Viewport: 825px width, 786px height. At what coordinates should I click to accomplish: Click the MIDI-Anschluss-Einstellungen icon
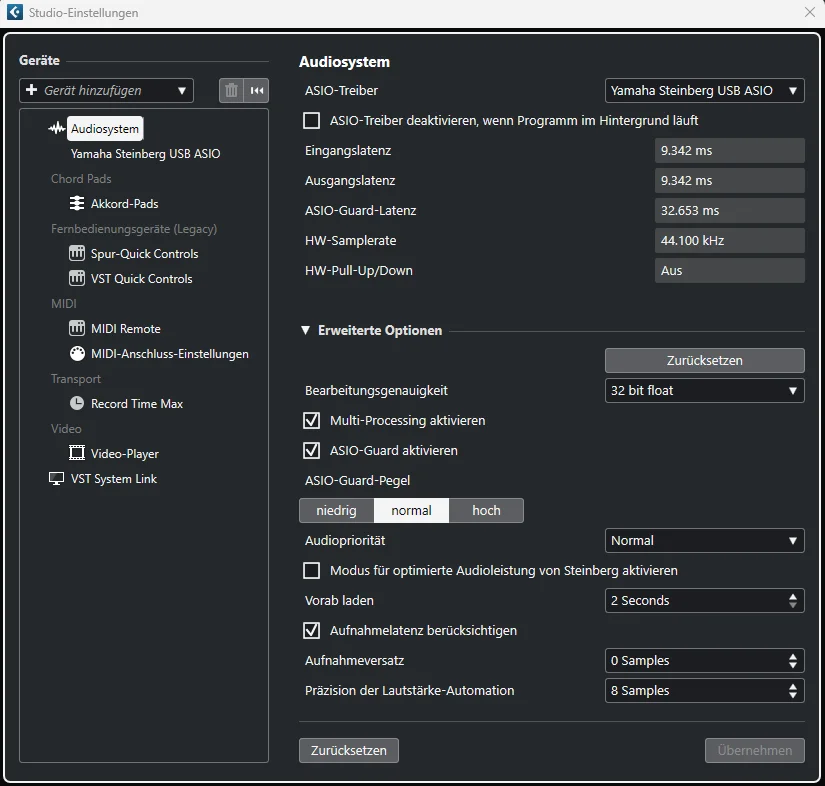(x=77, y=354)
